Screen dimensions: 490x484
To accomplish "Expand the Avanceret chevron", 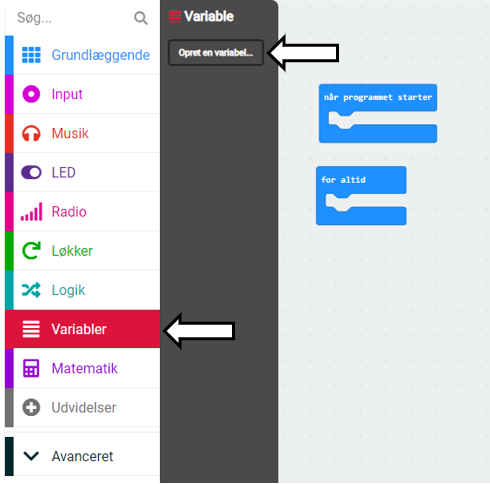I will click(x=31, y=456).
